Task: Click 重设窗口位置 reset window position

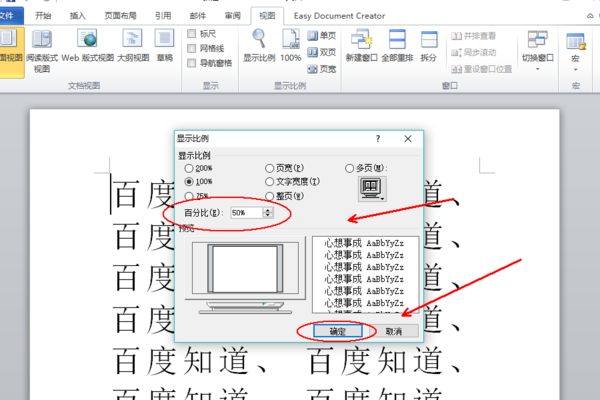Action: coord(481,69)
